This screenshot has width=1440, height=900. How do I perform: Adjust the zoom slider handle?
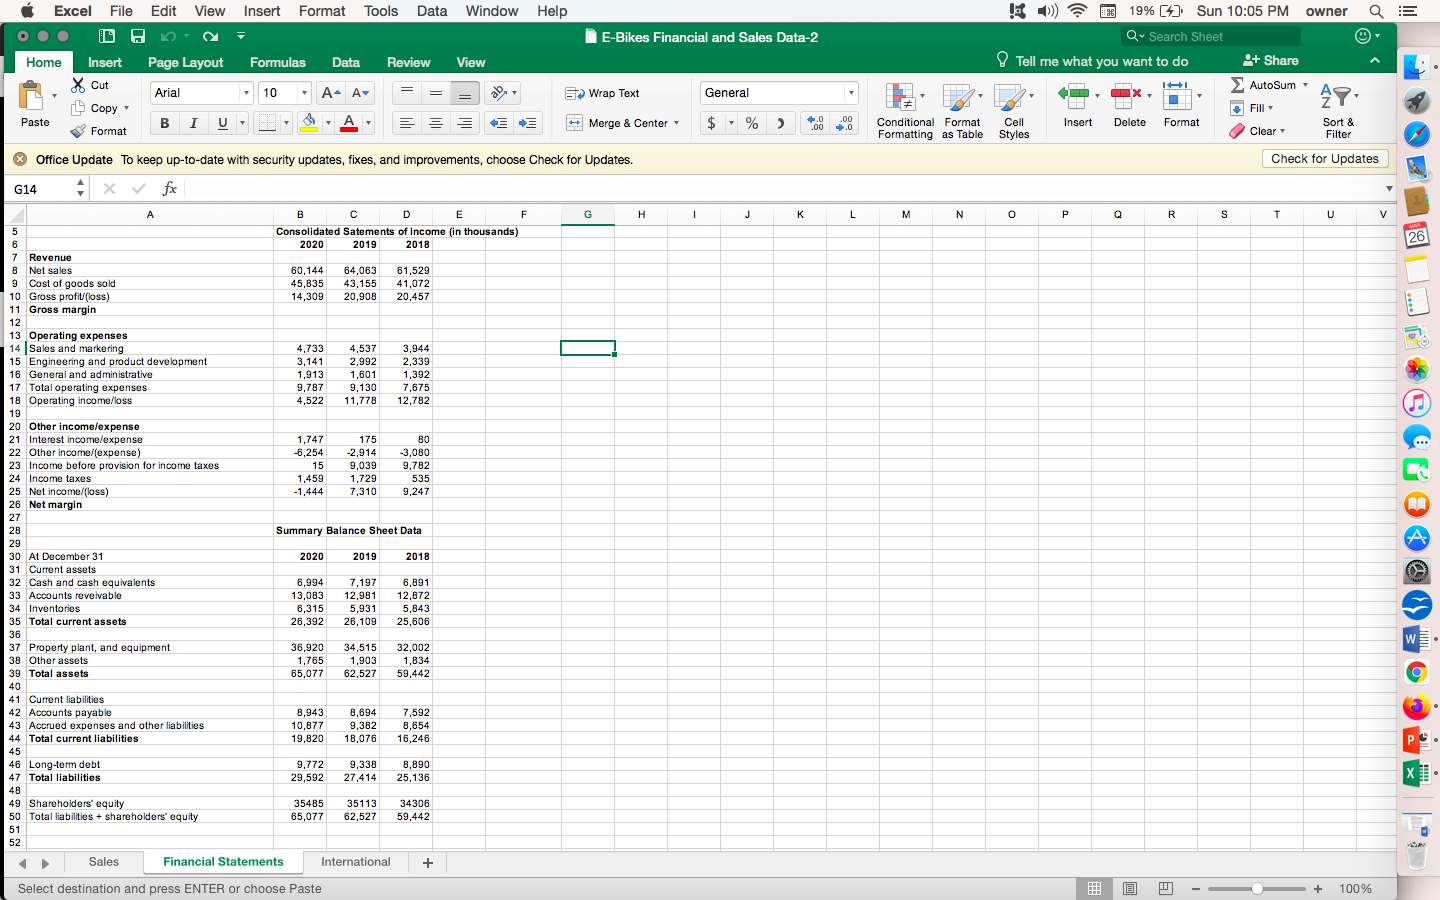click(x=1257, y=888)
